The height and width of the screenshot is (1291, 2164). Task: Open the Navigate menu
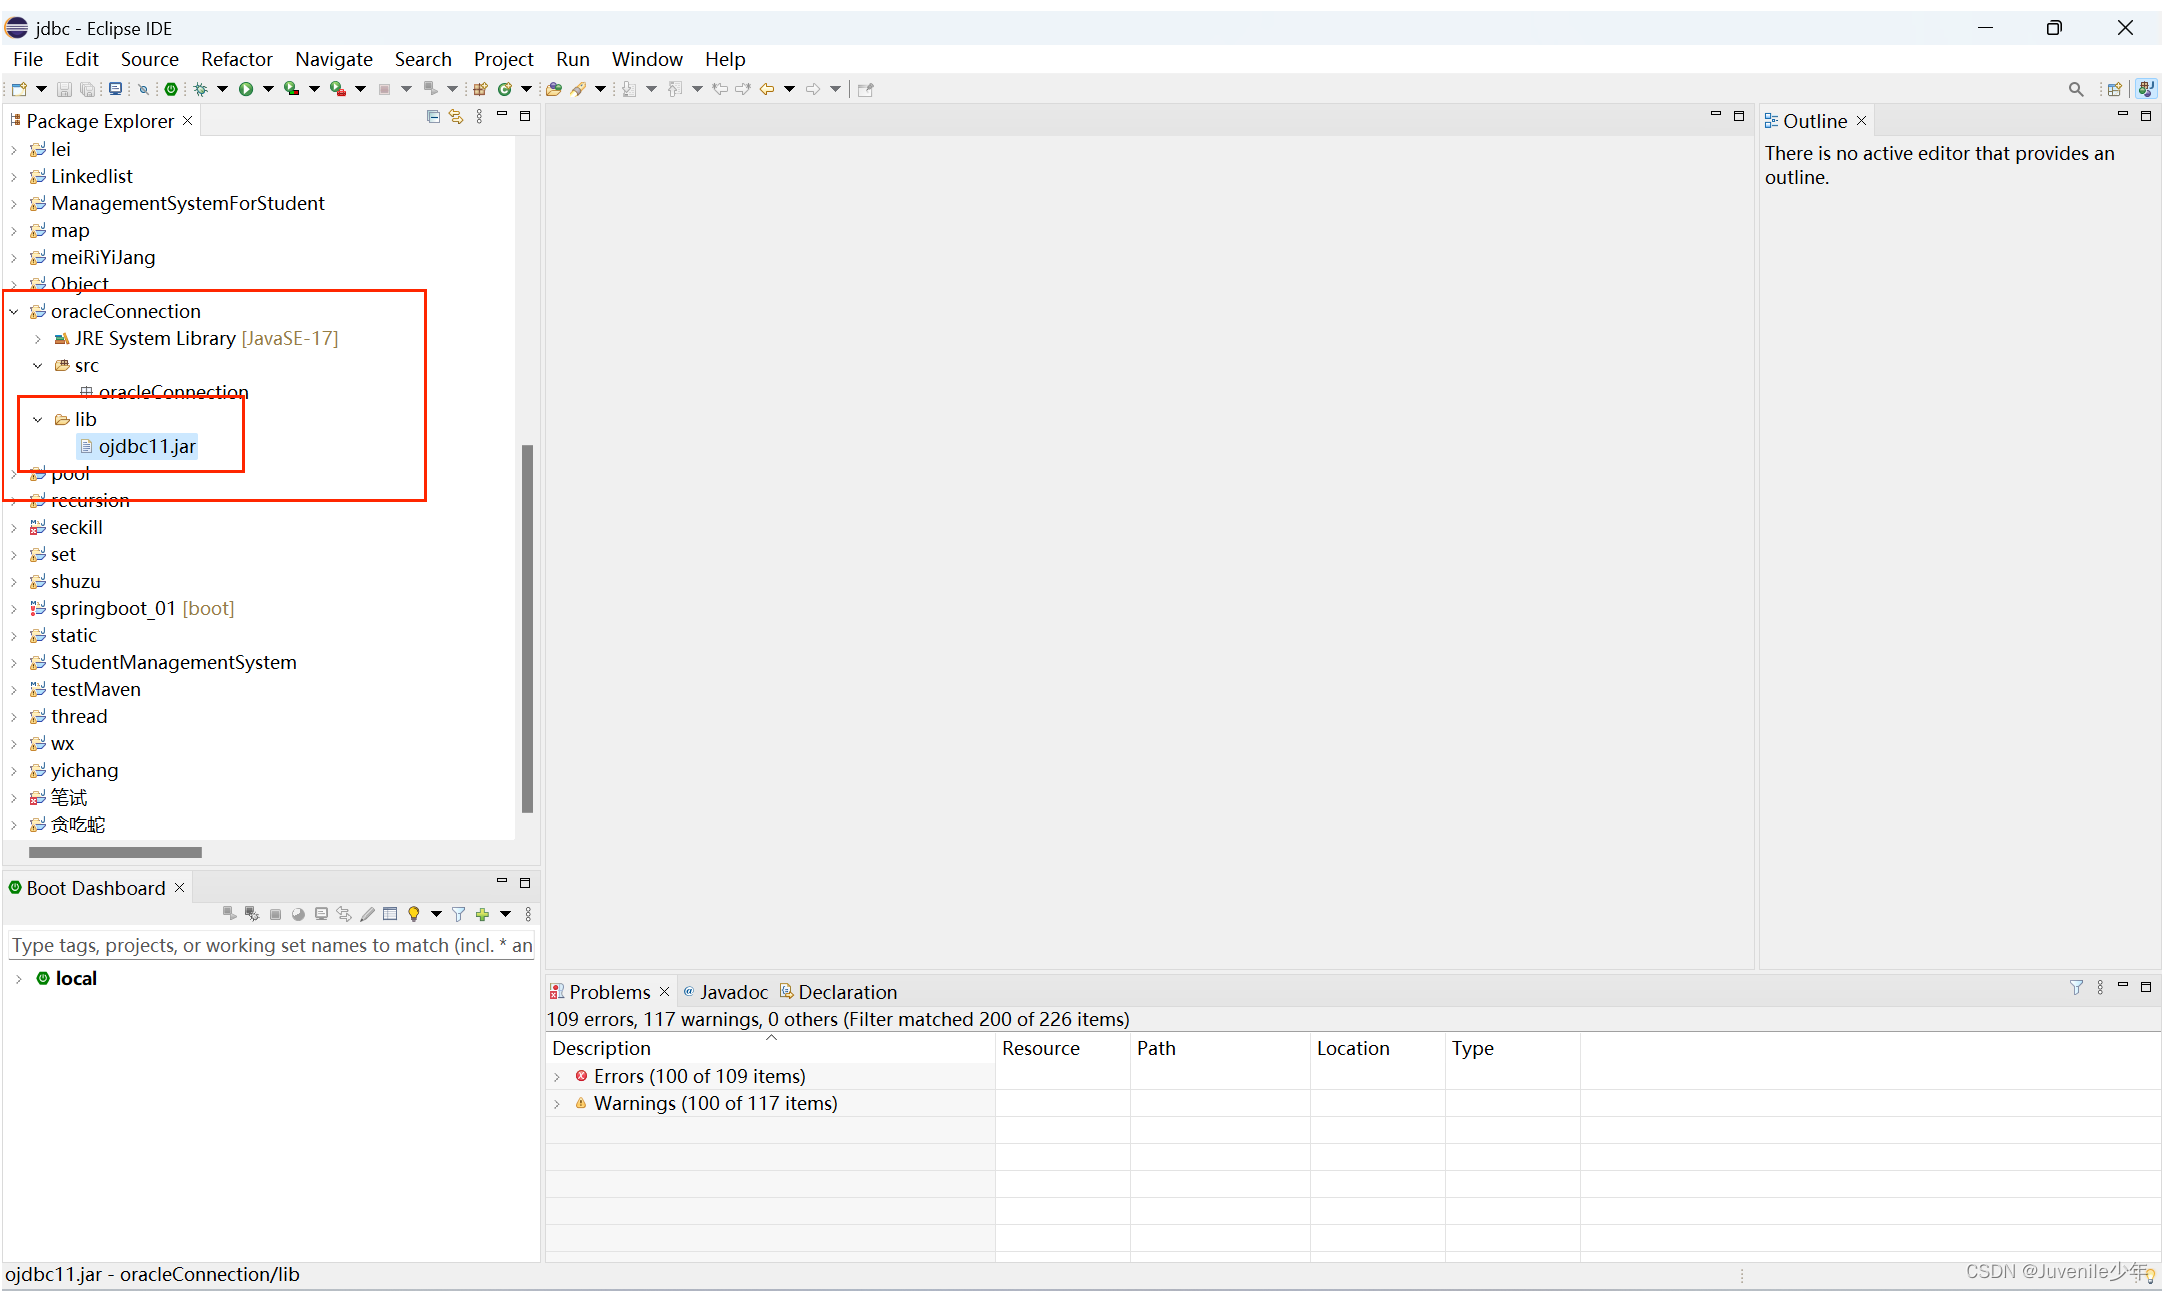(333, 59)
